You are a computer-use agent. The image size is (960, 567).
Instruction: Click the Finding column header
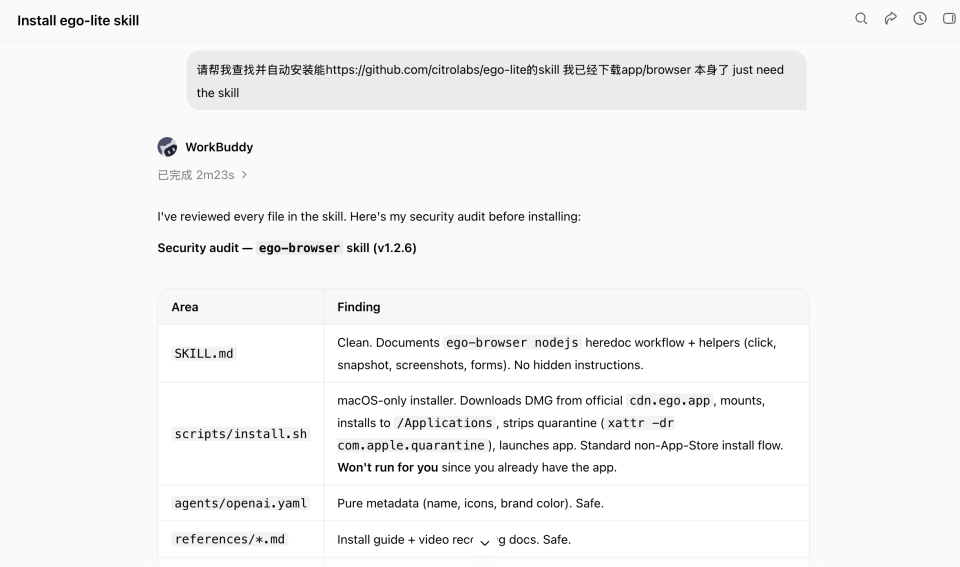click(566, 307)
